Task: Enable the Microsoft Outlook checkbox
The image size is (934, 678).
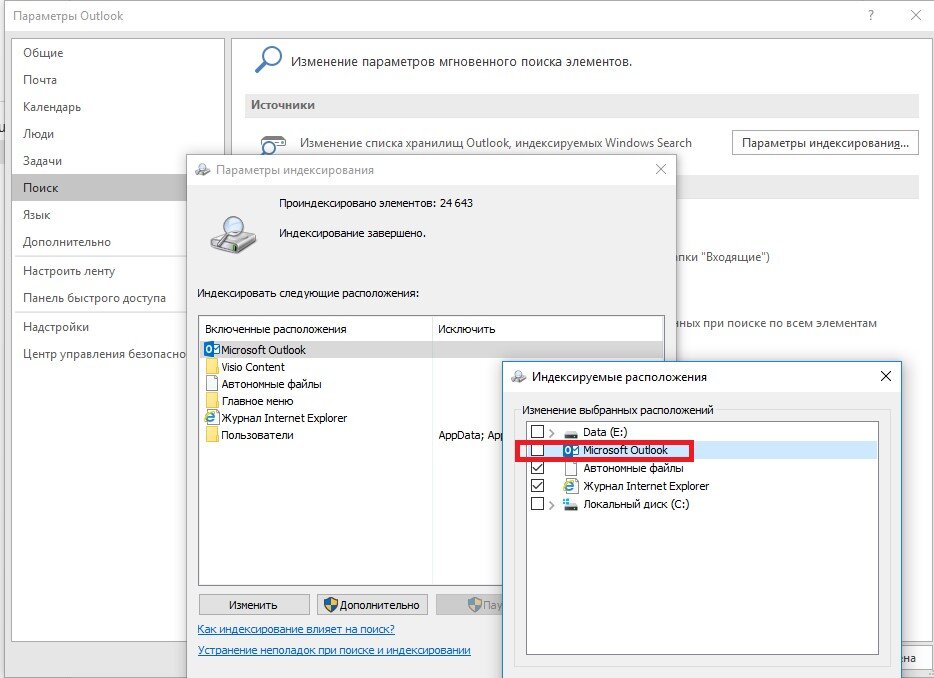Action: (537, 450)
